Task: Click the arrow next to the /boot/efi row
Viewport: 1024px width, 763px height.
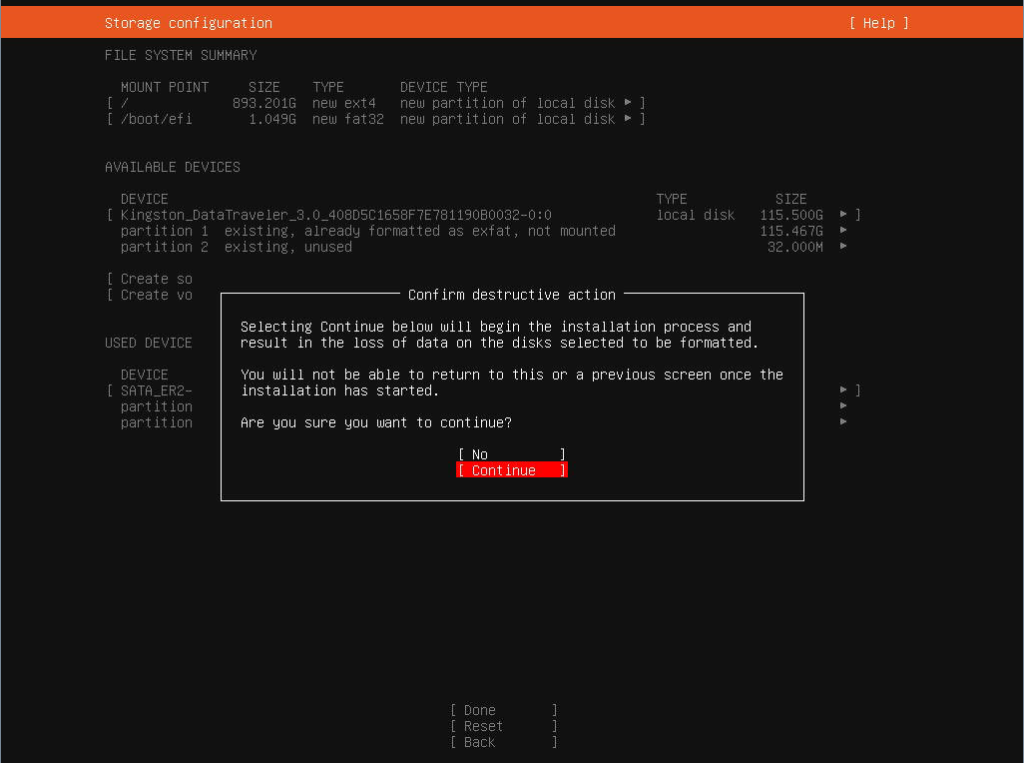Action: [628, 119]
